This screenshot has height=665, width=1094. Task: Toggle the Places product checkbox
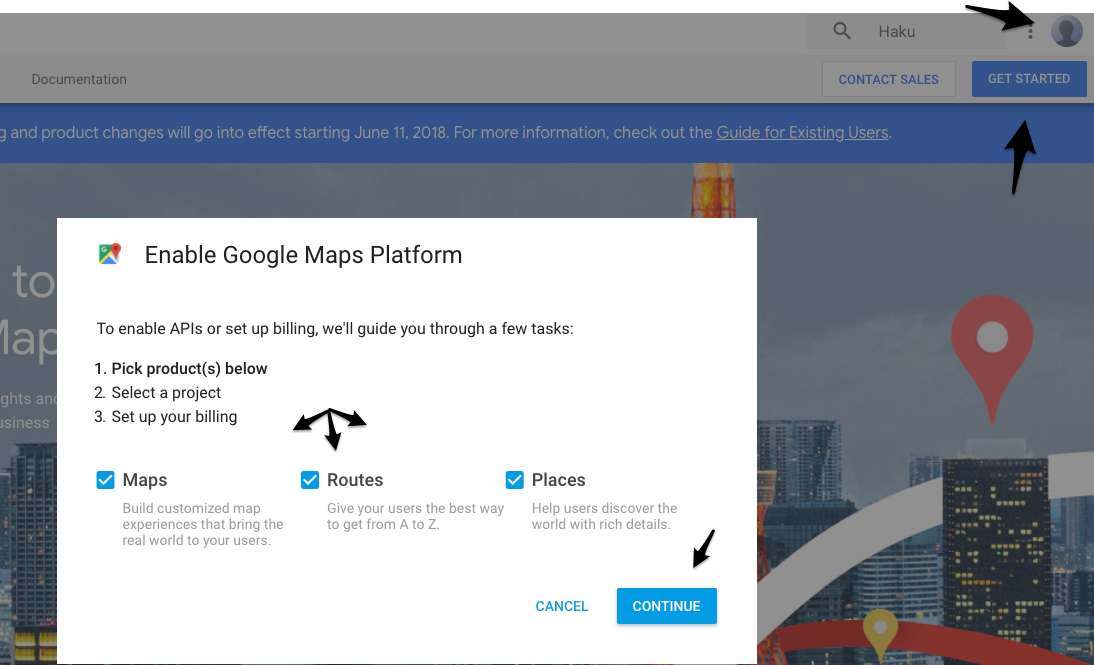(515, 480)
